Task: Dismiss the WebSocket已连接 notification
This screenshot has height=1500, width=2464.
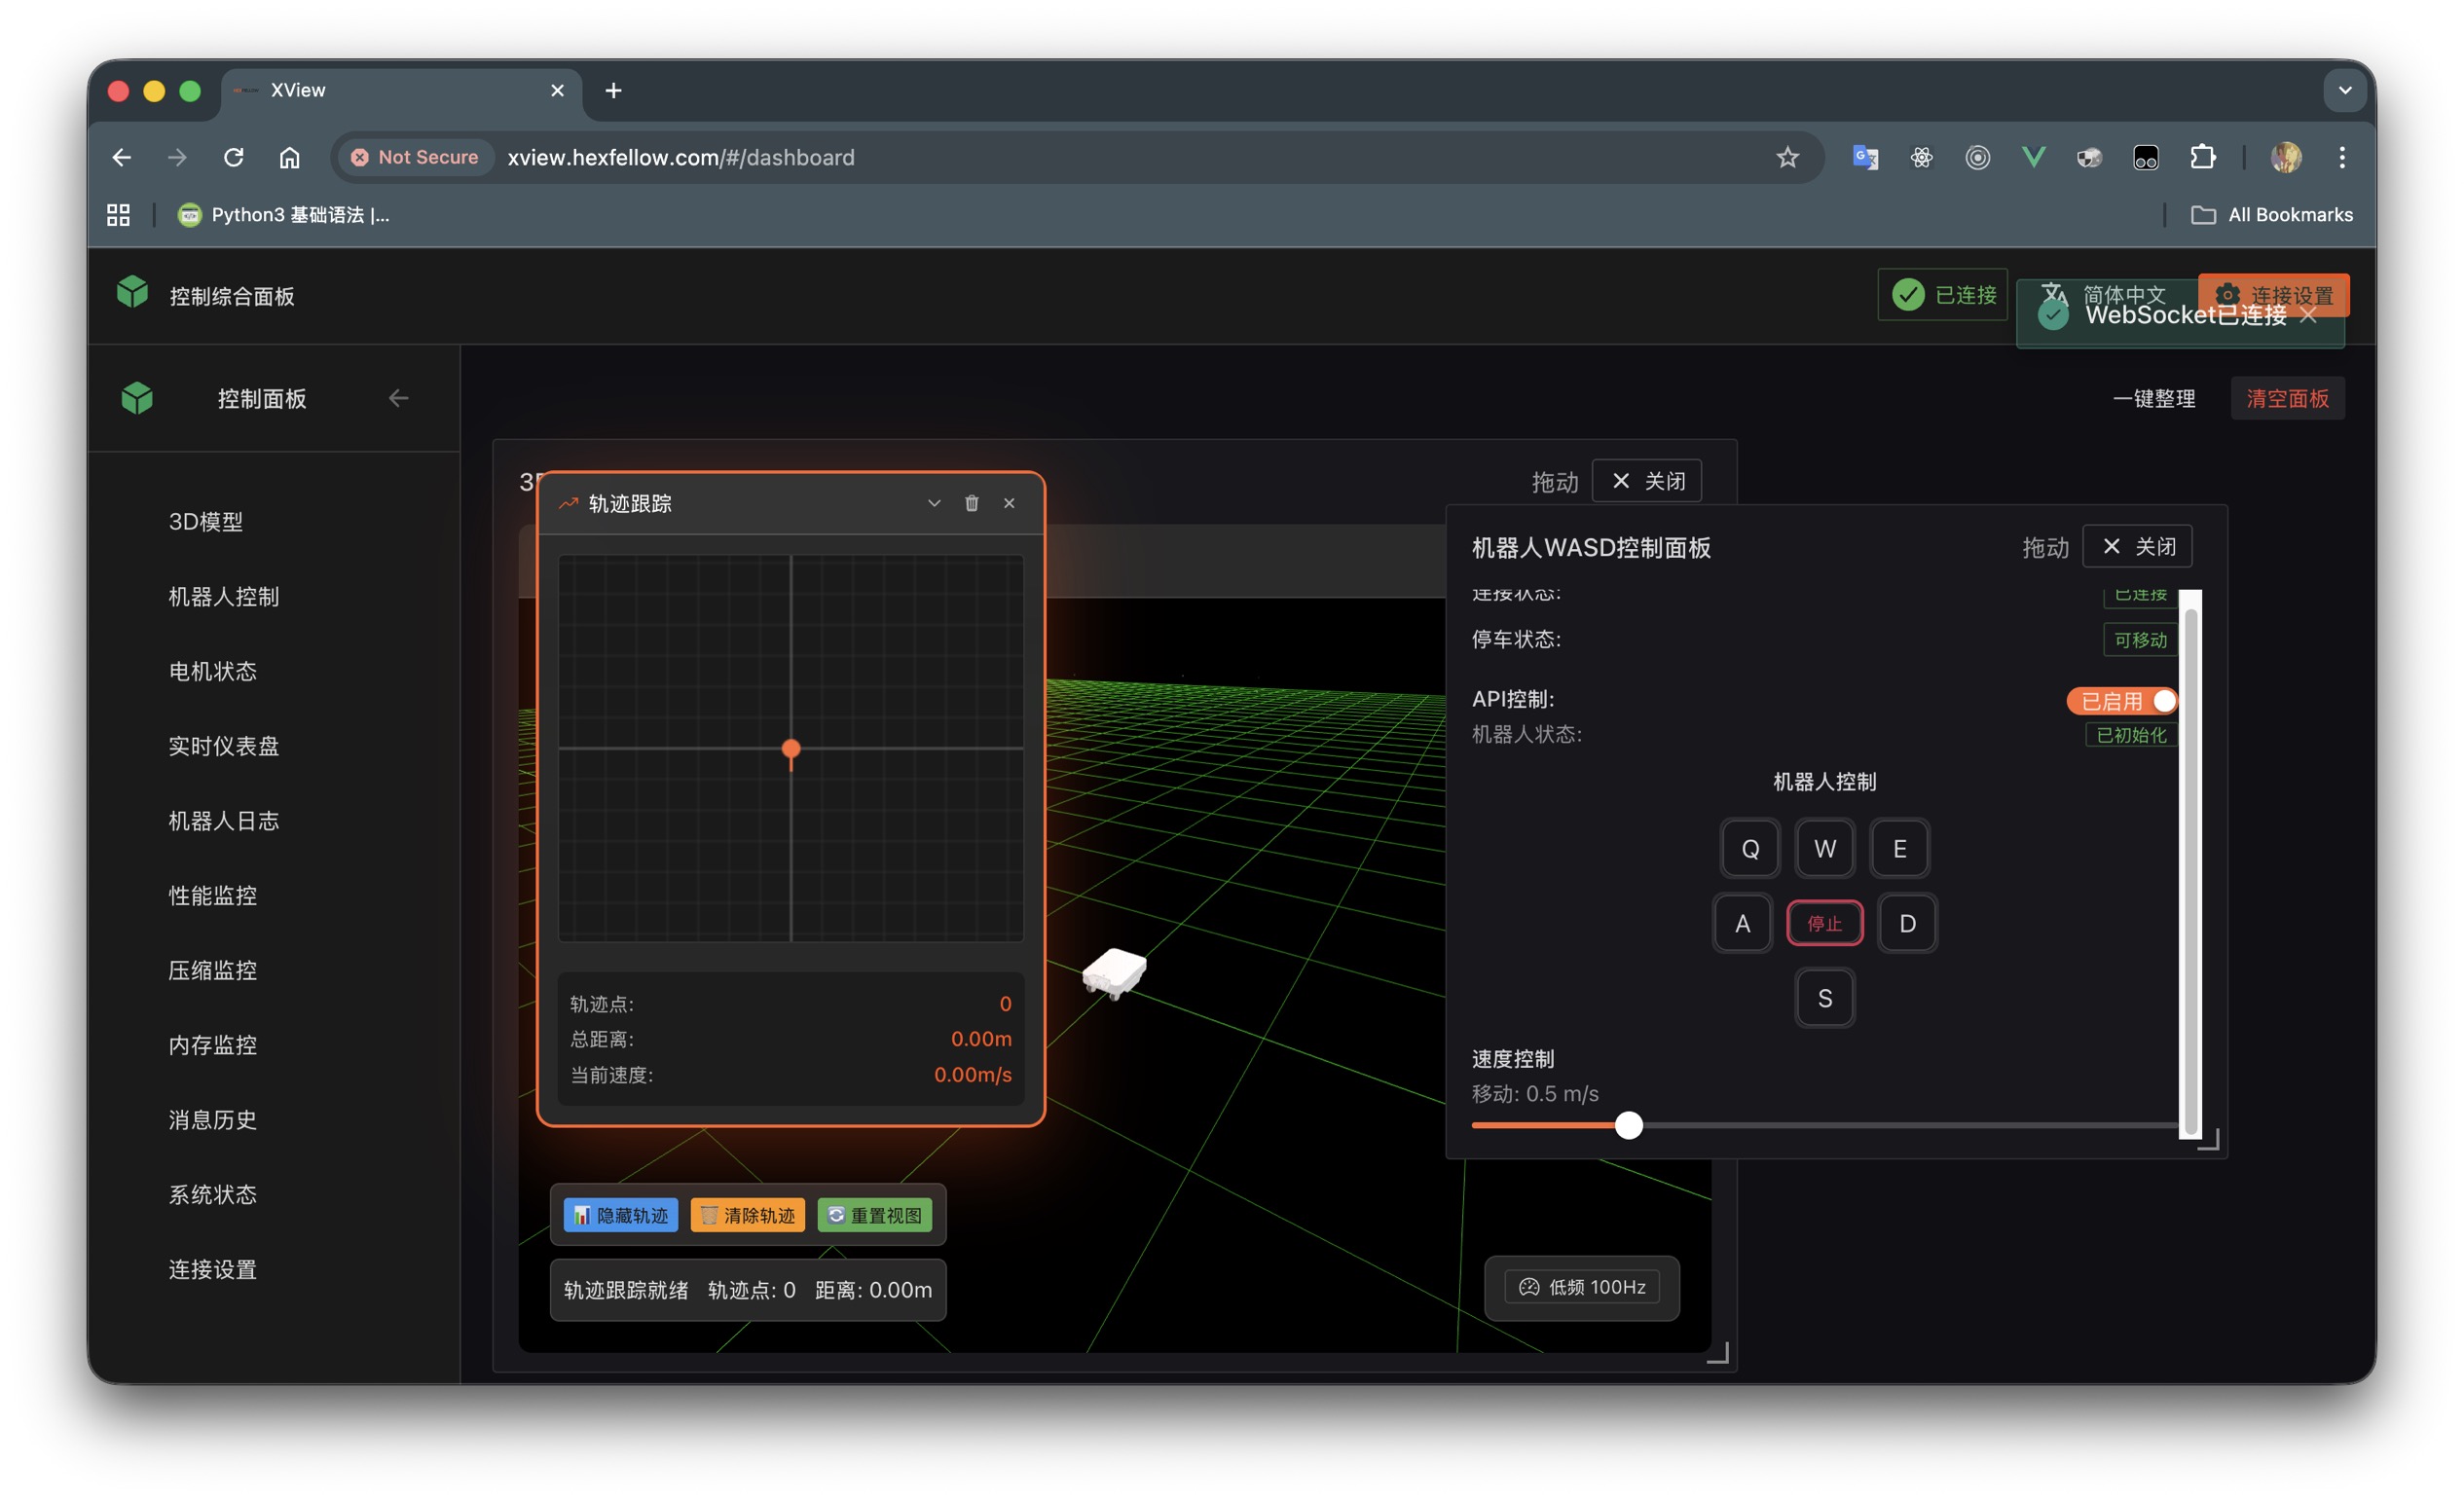Action: coord(2309,315)
